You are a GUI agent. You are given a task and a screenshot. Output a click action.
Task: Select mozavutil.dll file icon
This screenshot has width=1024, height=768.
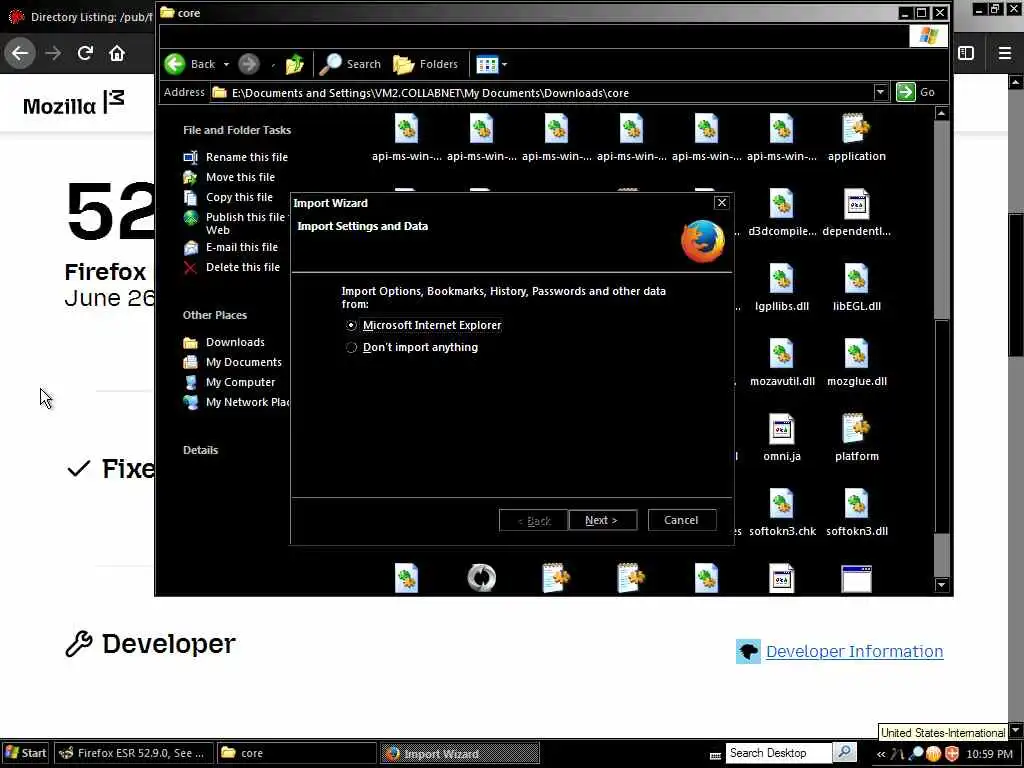point(782,355)
